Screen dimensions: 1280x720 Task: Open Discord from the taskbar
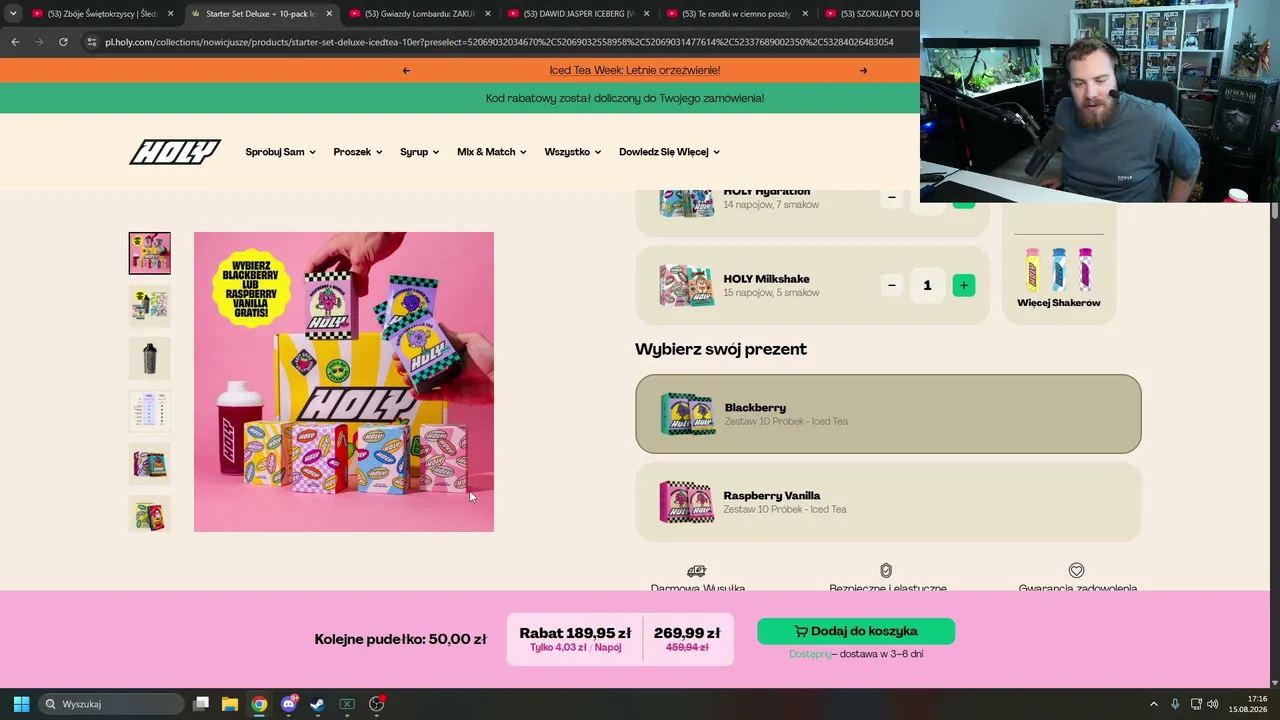click(289, 704)
